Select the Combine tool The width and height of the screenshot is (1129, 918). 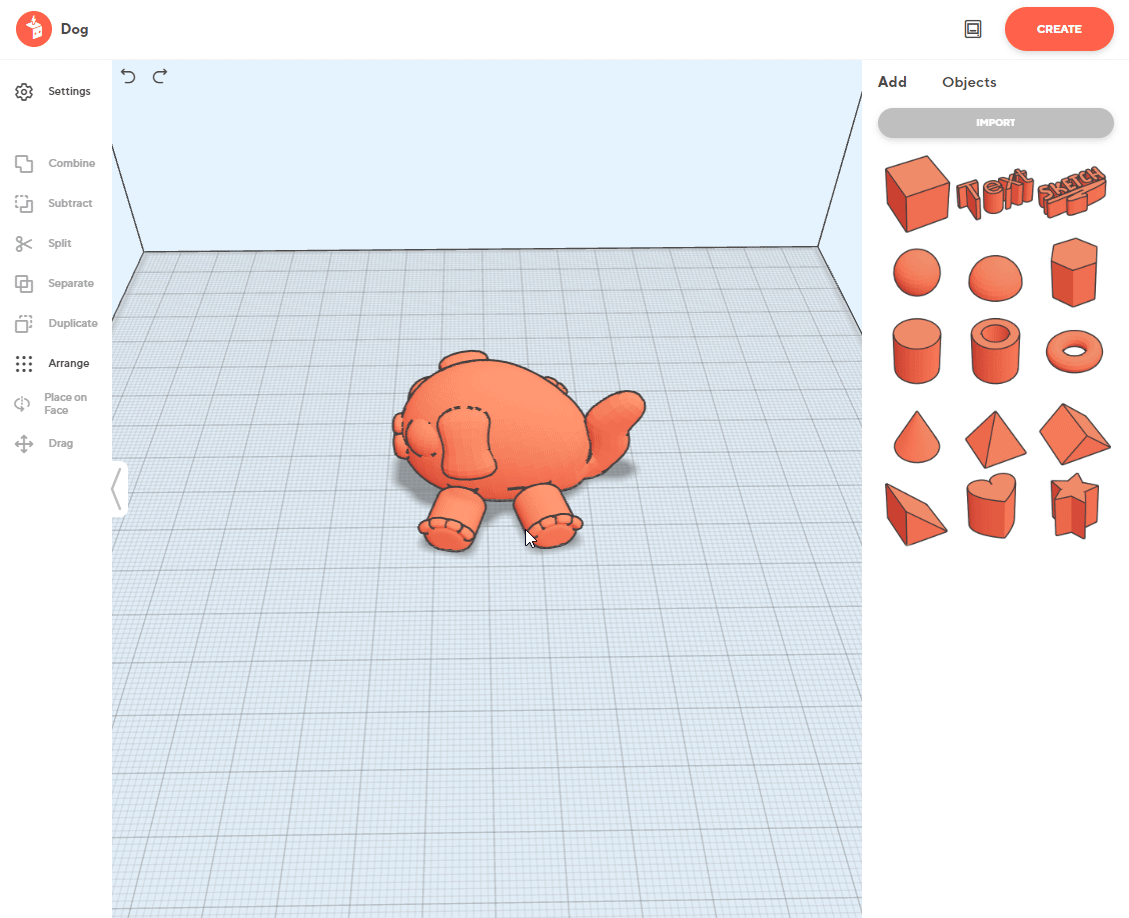point(56,164)
